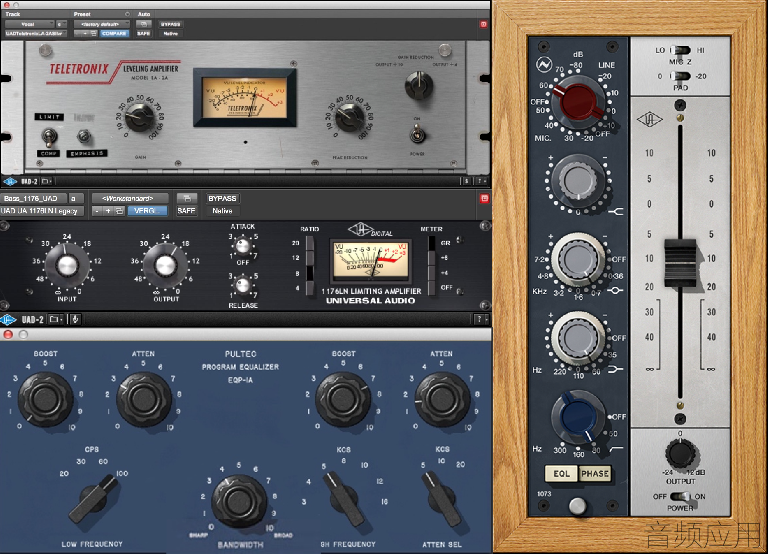768x554 pixels.
Task: Click SAFE in the LA-2A header
Action: coord(144,34)
